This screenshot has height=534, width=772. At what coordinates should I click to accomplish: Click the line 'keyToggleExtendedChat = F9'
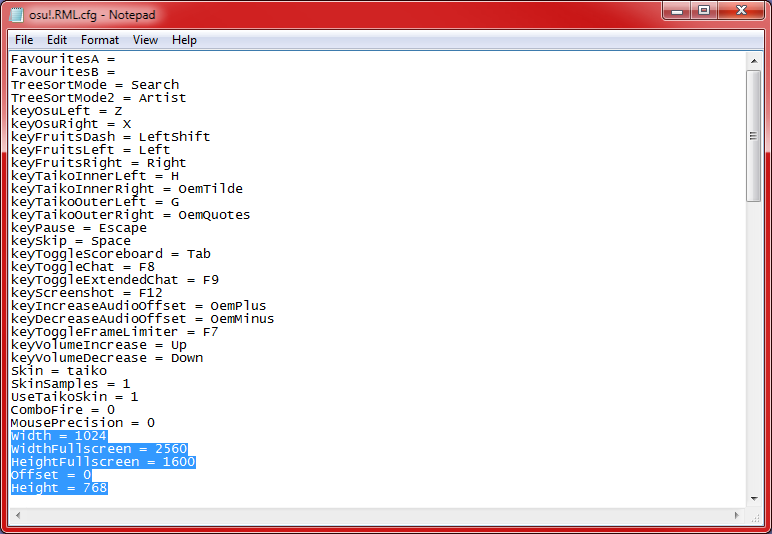click(115, 280)
